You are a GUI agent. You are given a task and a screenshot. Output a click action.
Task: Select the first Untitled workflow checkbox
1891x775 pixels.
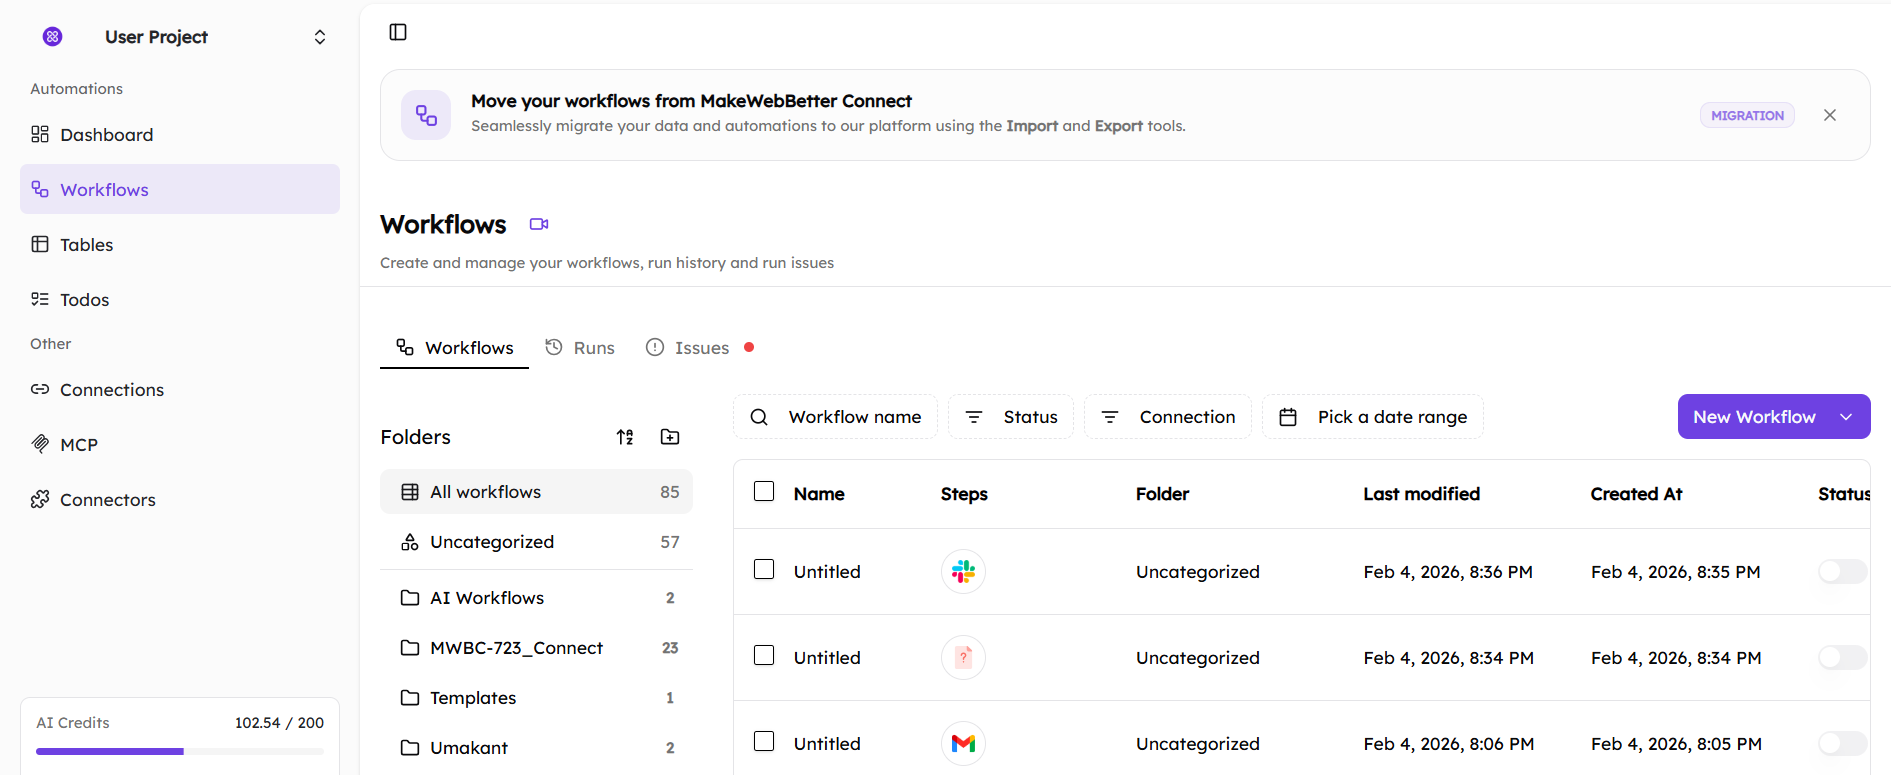coord(764,570)
